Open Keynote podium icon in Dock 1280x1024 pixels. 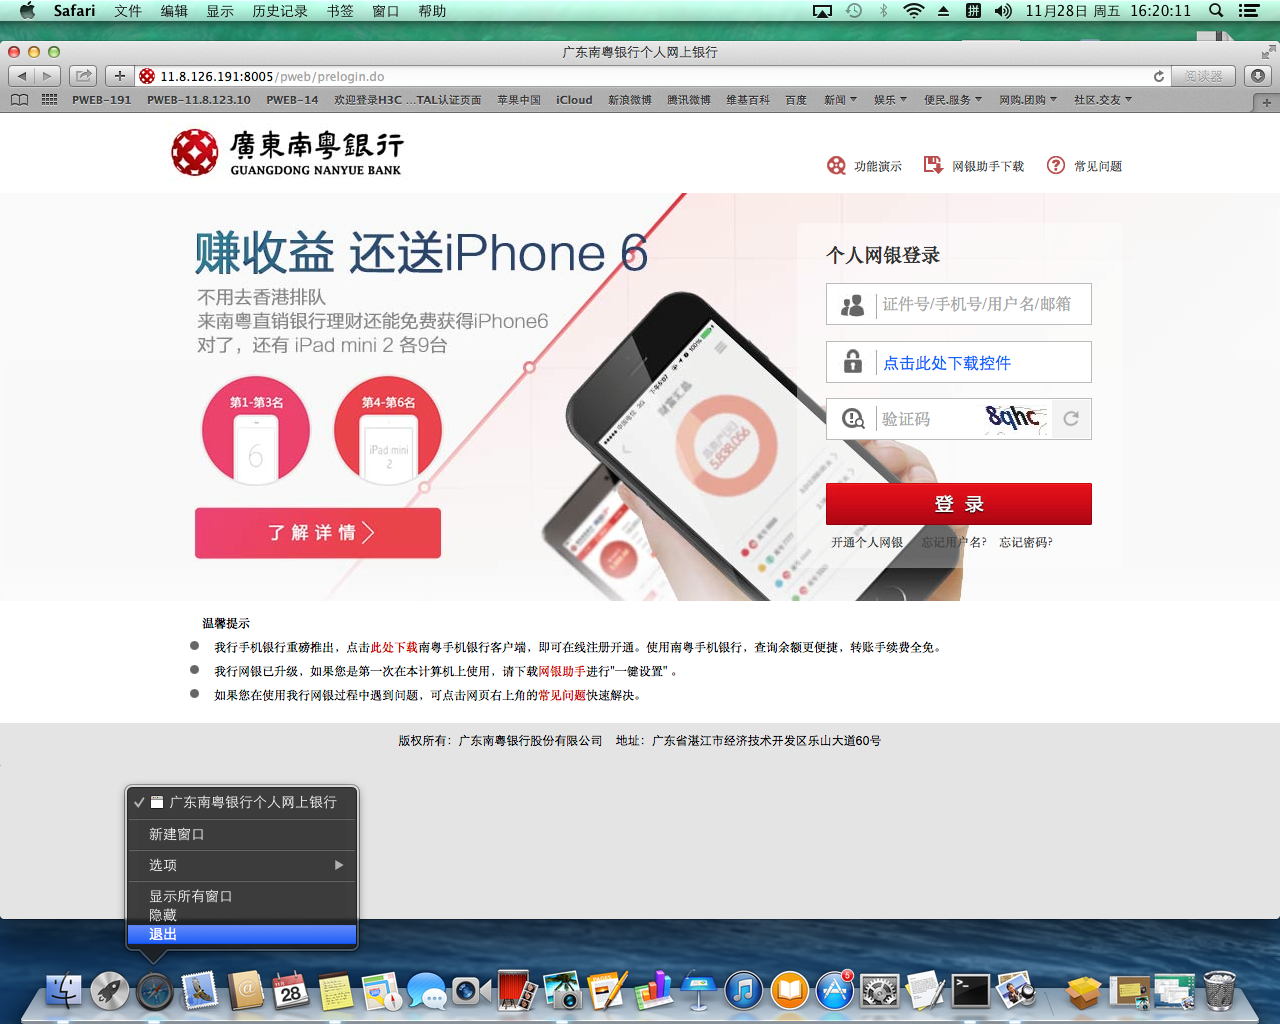pos(699,991)
